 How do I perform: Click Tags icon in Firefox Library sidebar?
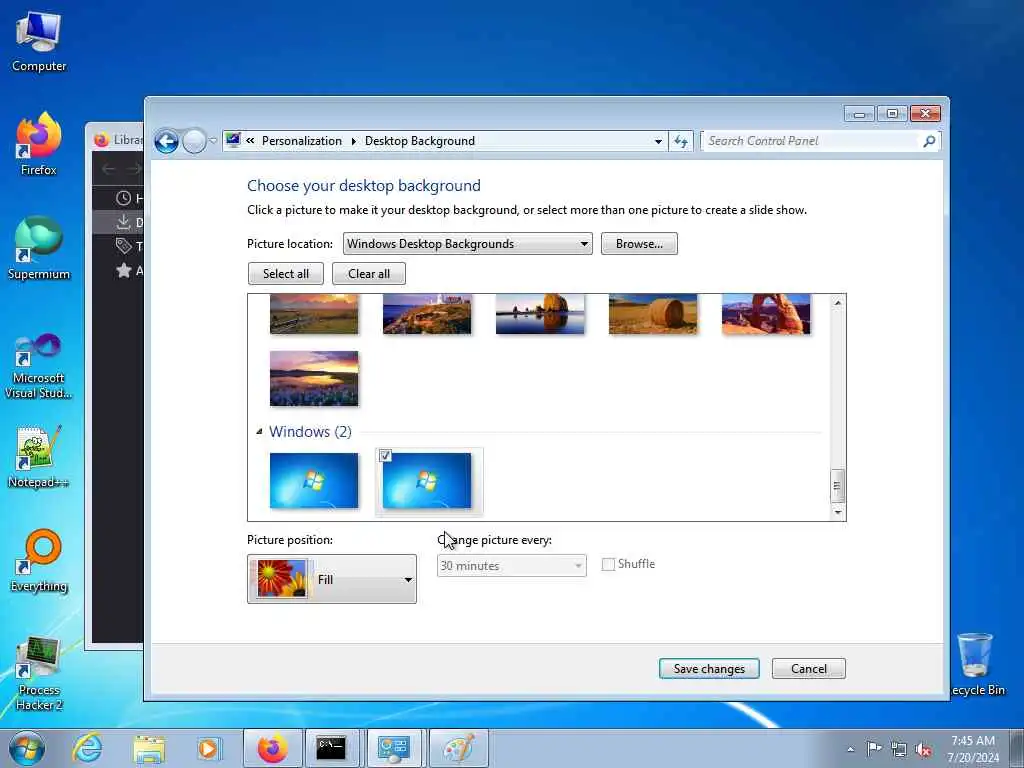coord(123,246)
